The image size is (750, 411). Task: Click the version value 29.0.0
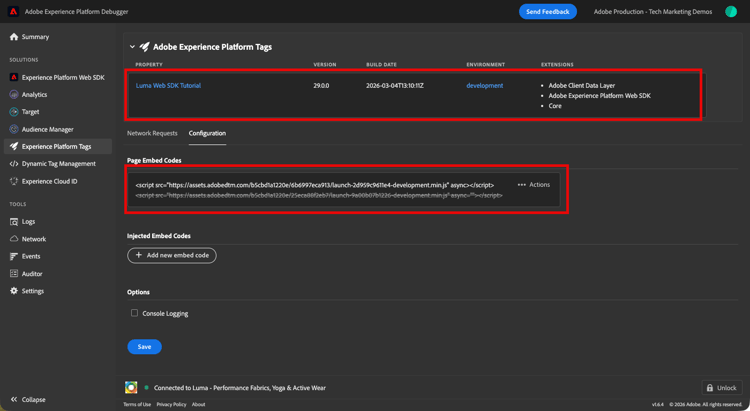pos(321,86)
